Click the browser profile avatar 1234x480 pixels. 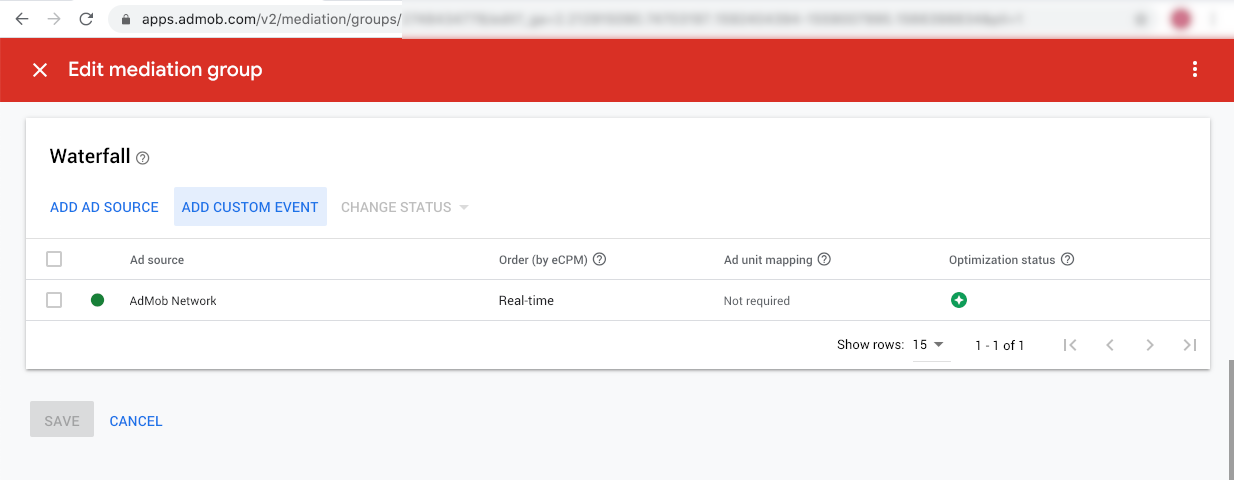pos(1182,18)
